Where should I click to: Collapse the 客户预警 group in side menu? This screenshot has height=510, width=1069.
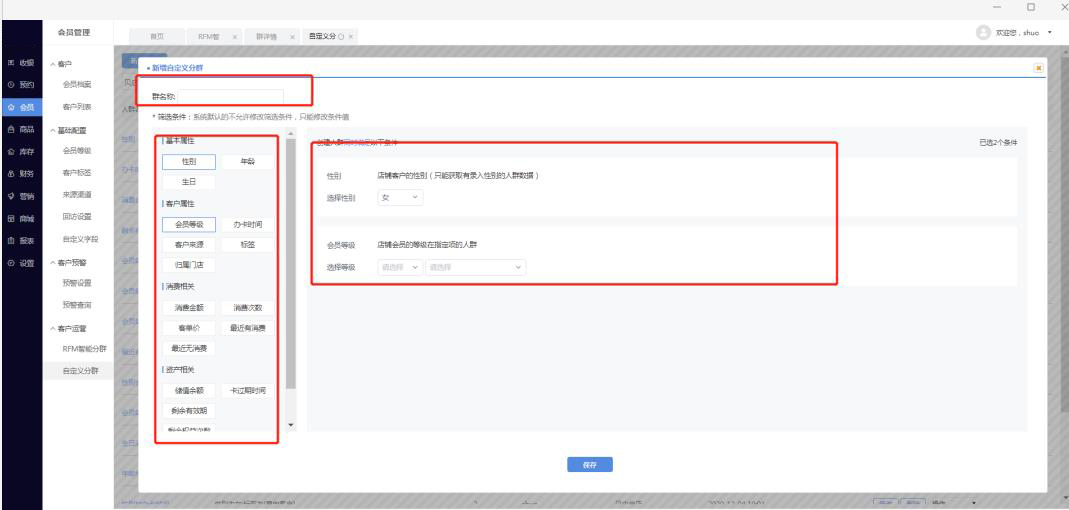point(74,262)
